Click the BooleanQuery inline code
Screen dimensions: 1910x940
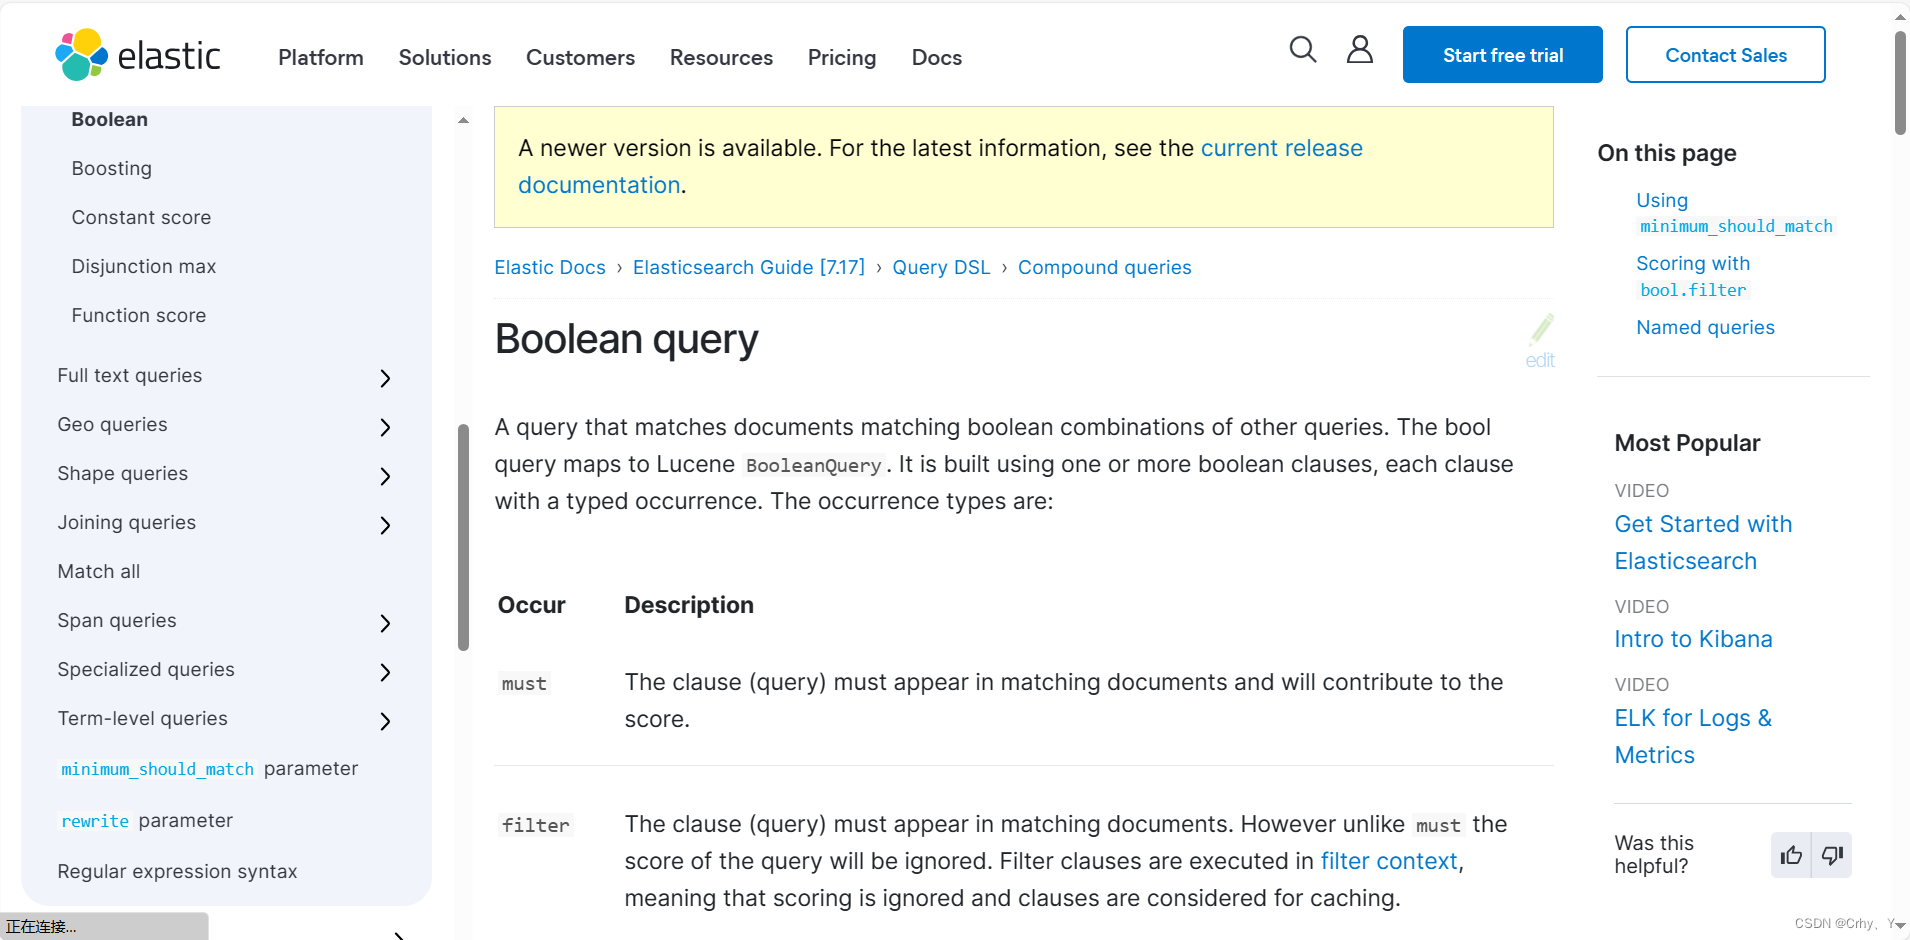pyautogui.click(x=814, y=465)
